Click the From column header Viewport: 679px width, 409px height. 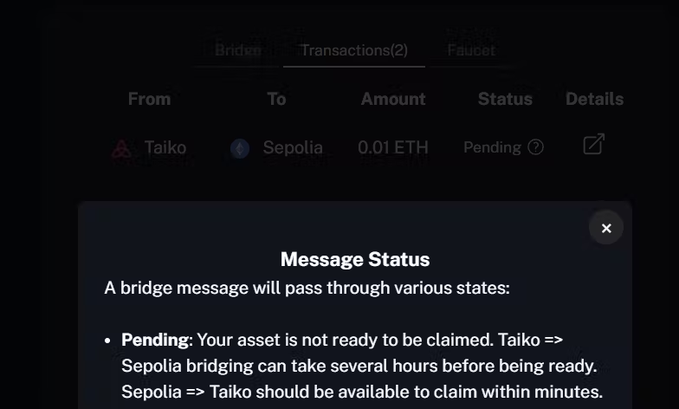[x=149, y=99]
